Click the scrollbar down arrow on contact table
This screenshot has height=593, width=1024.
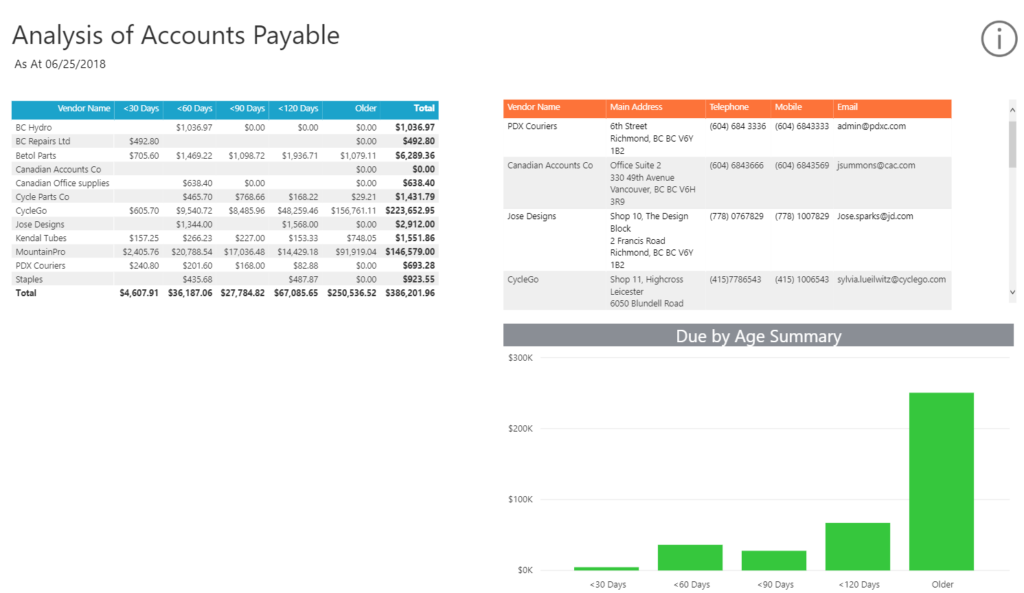point(1012,292)
